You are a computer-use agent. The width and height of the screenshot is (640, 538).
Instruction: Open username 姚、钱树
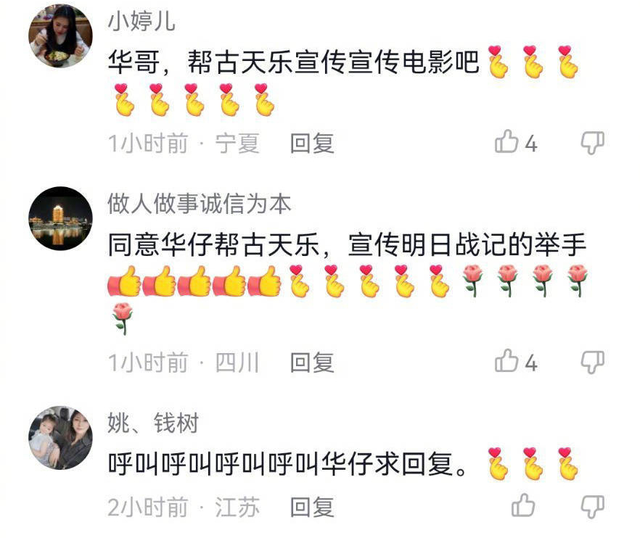[x=153, y=423]
